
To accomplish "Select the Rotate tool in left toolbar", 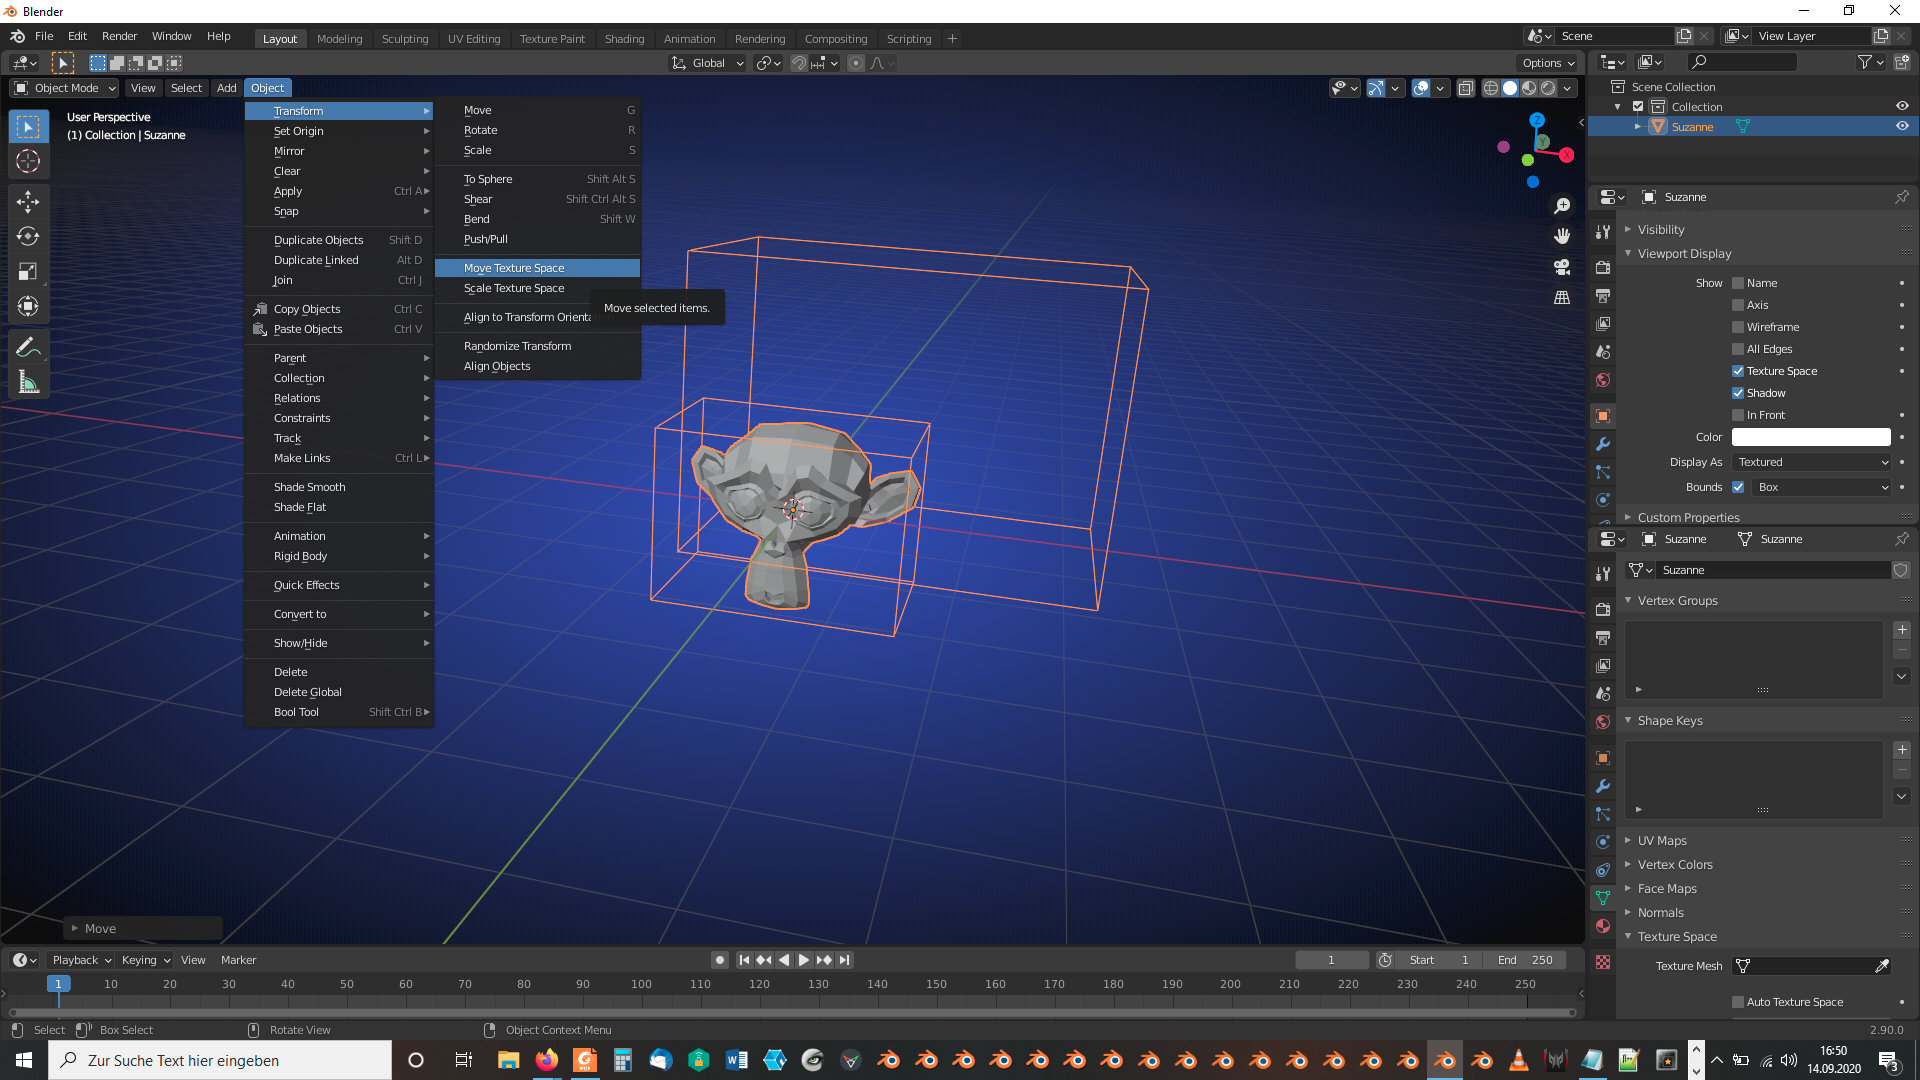I will tap(28, 236).
